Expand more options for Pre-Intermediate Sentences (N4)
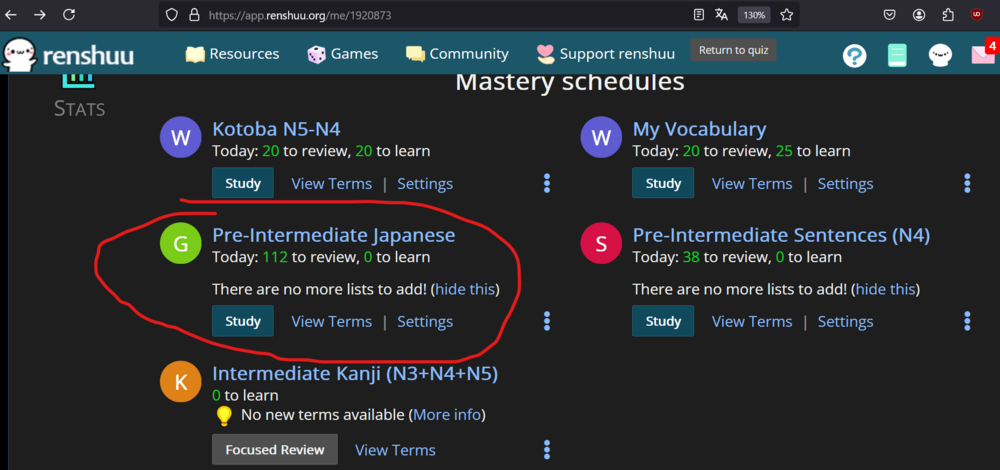1000x470 pixels. [x=967, y=321]
